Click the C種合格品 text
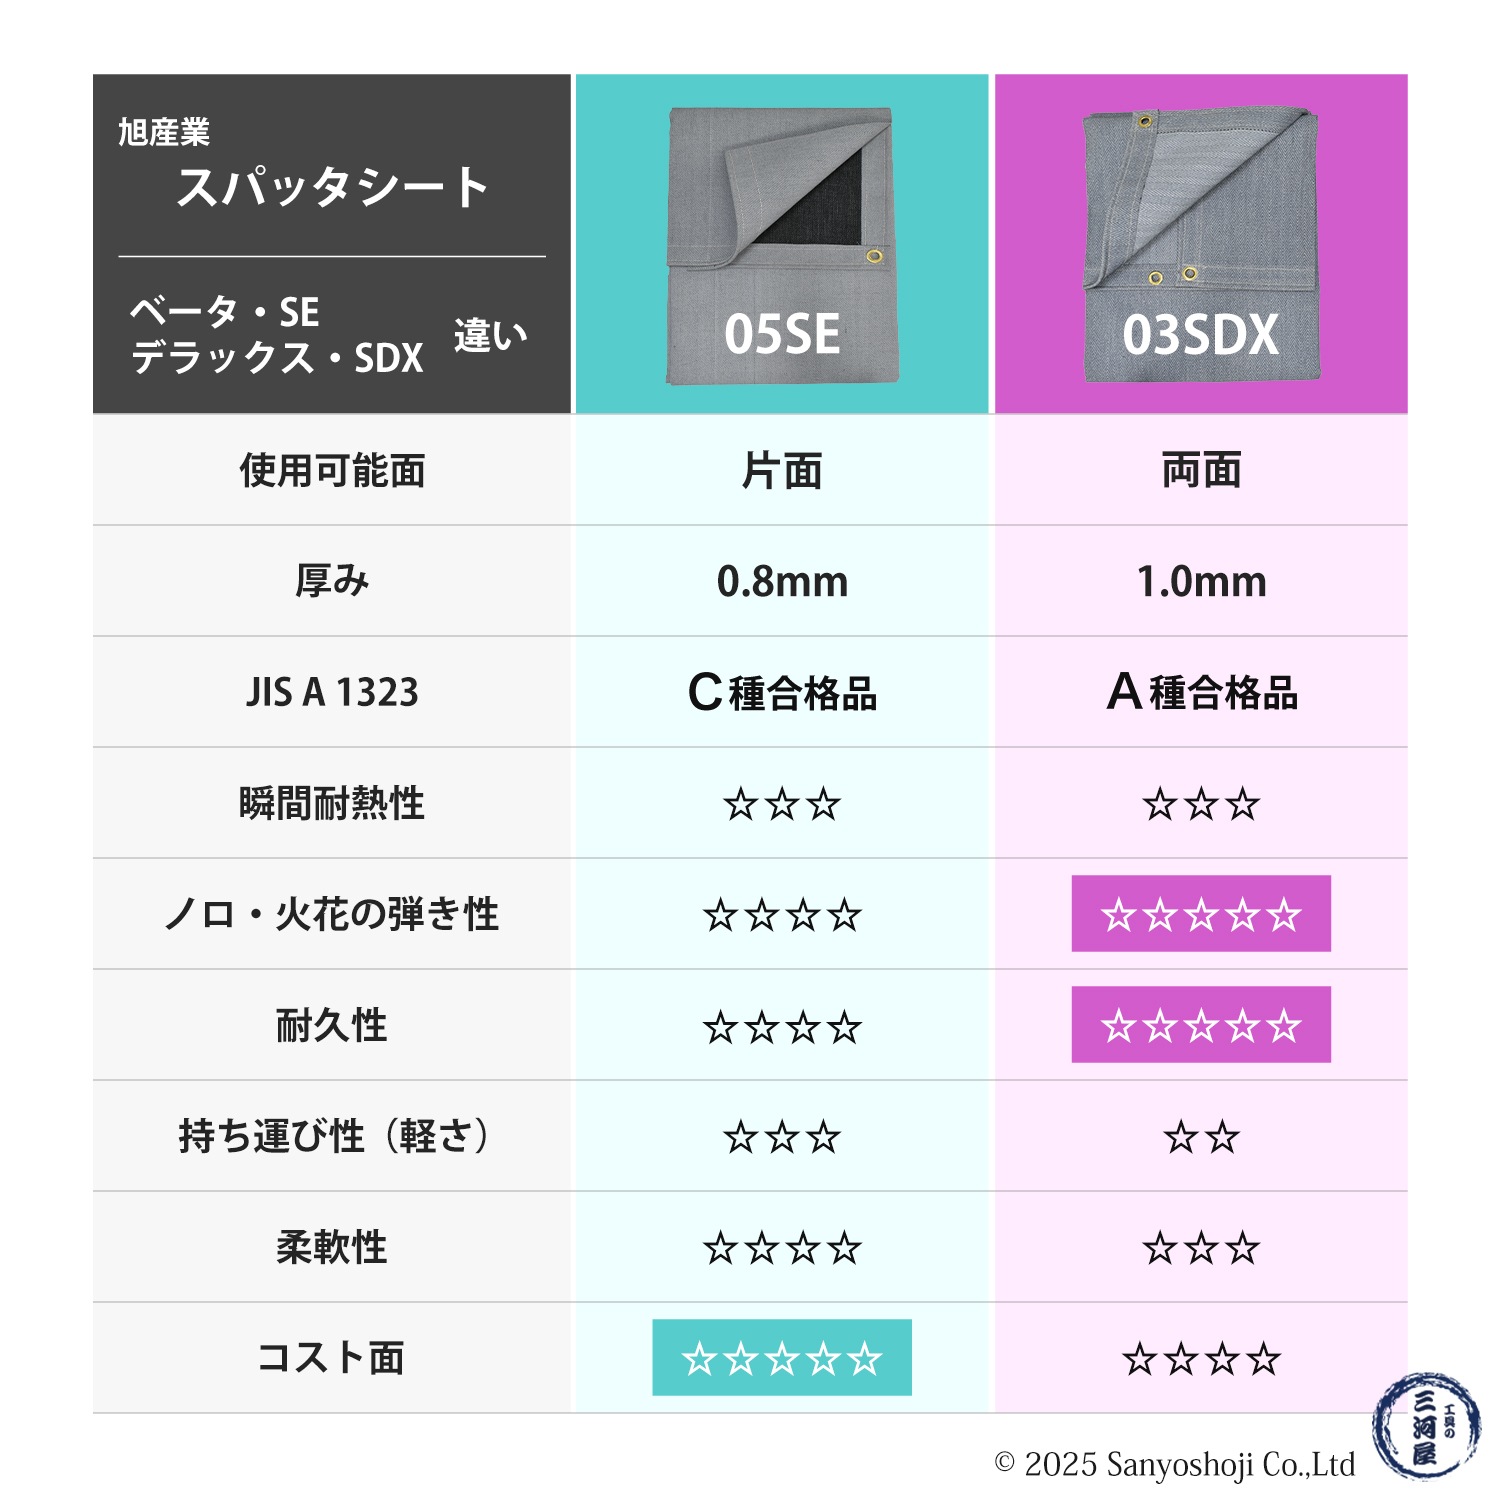The width and height of the screenshot is (1500, 1500). 782,692
